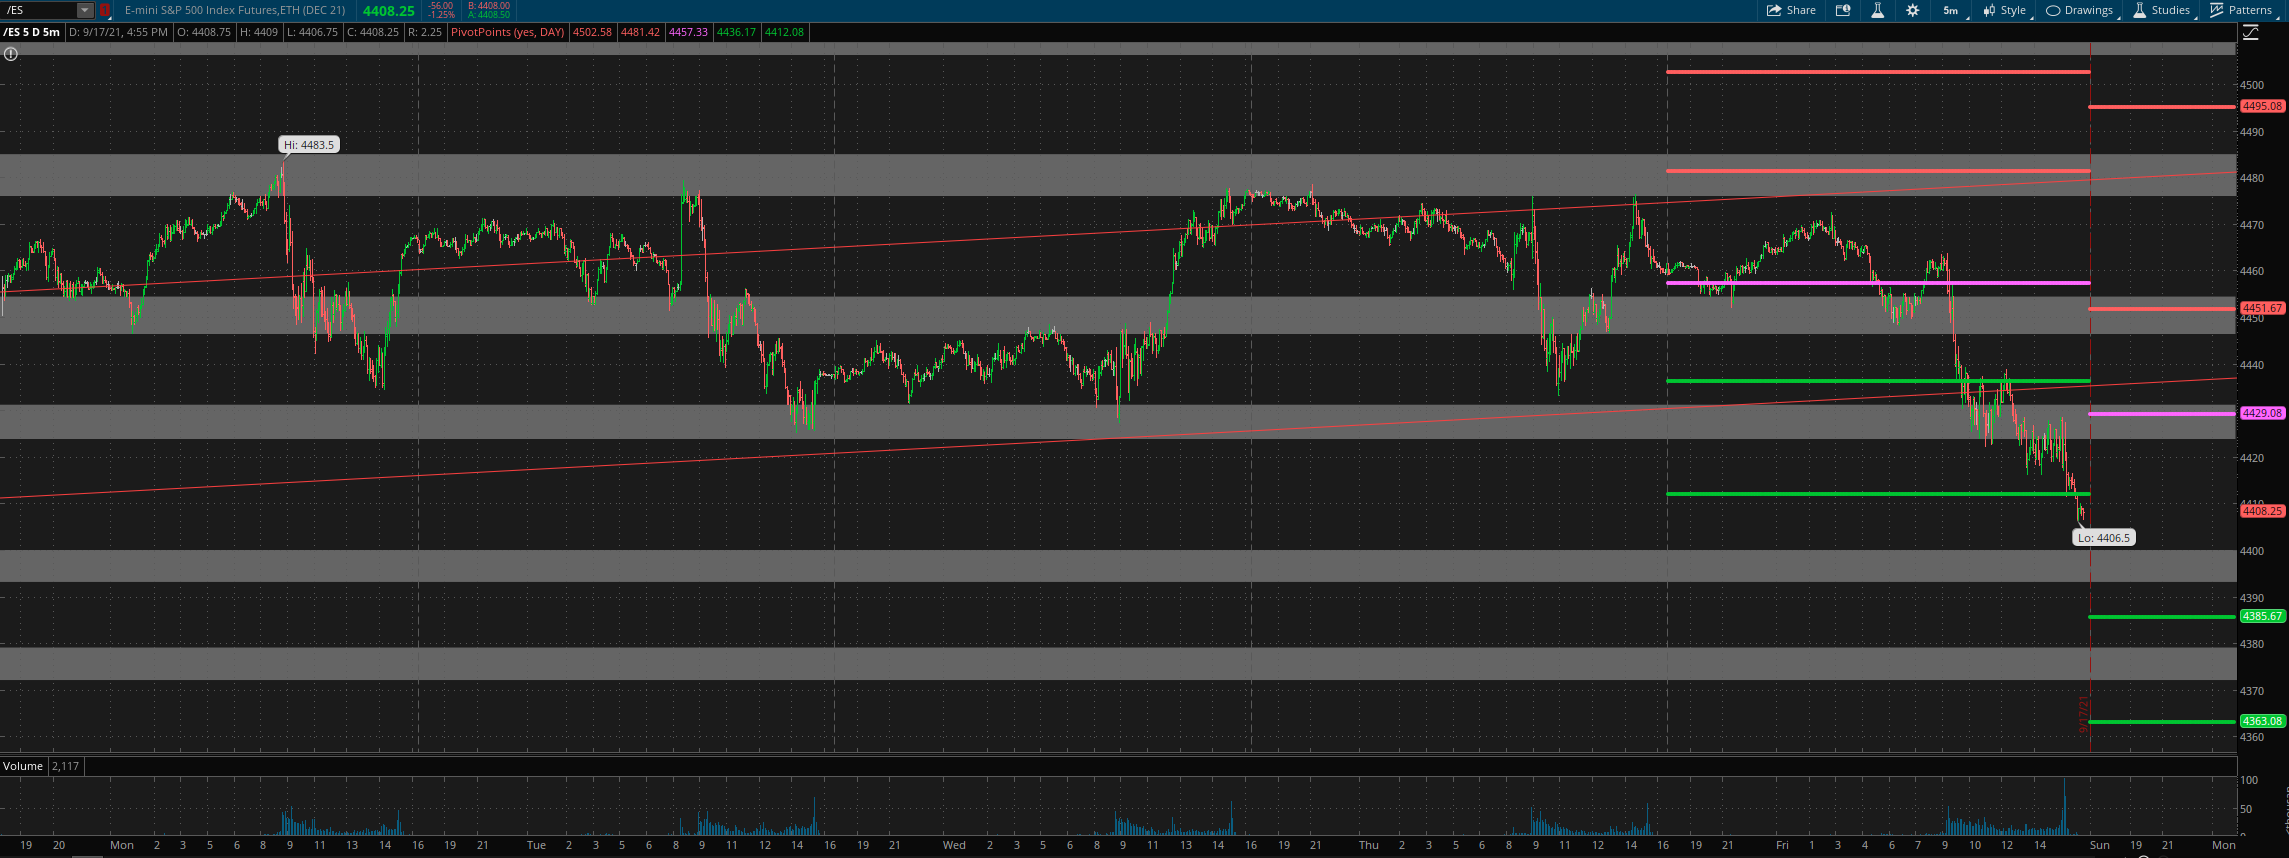Click the chart info exclamation icon
The image size is (2289, 858).
tap(11, 54)
